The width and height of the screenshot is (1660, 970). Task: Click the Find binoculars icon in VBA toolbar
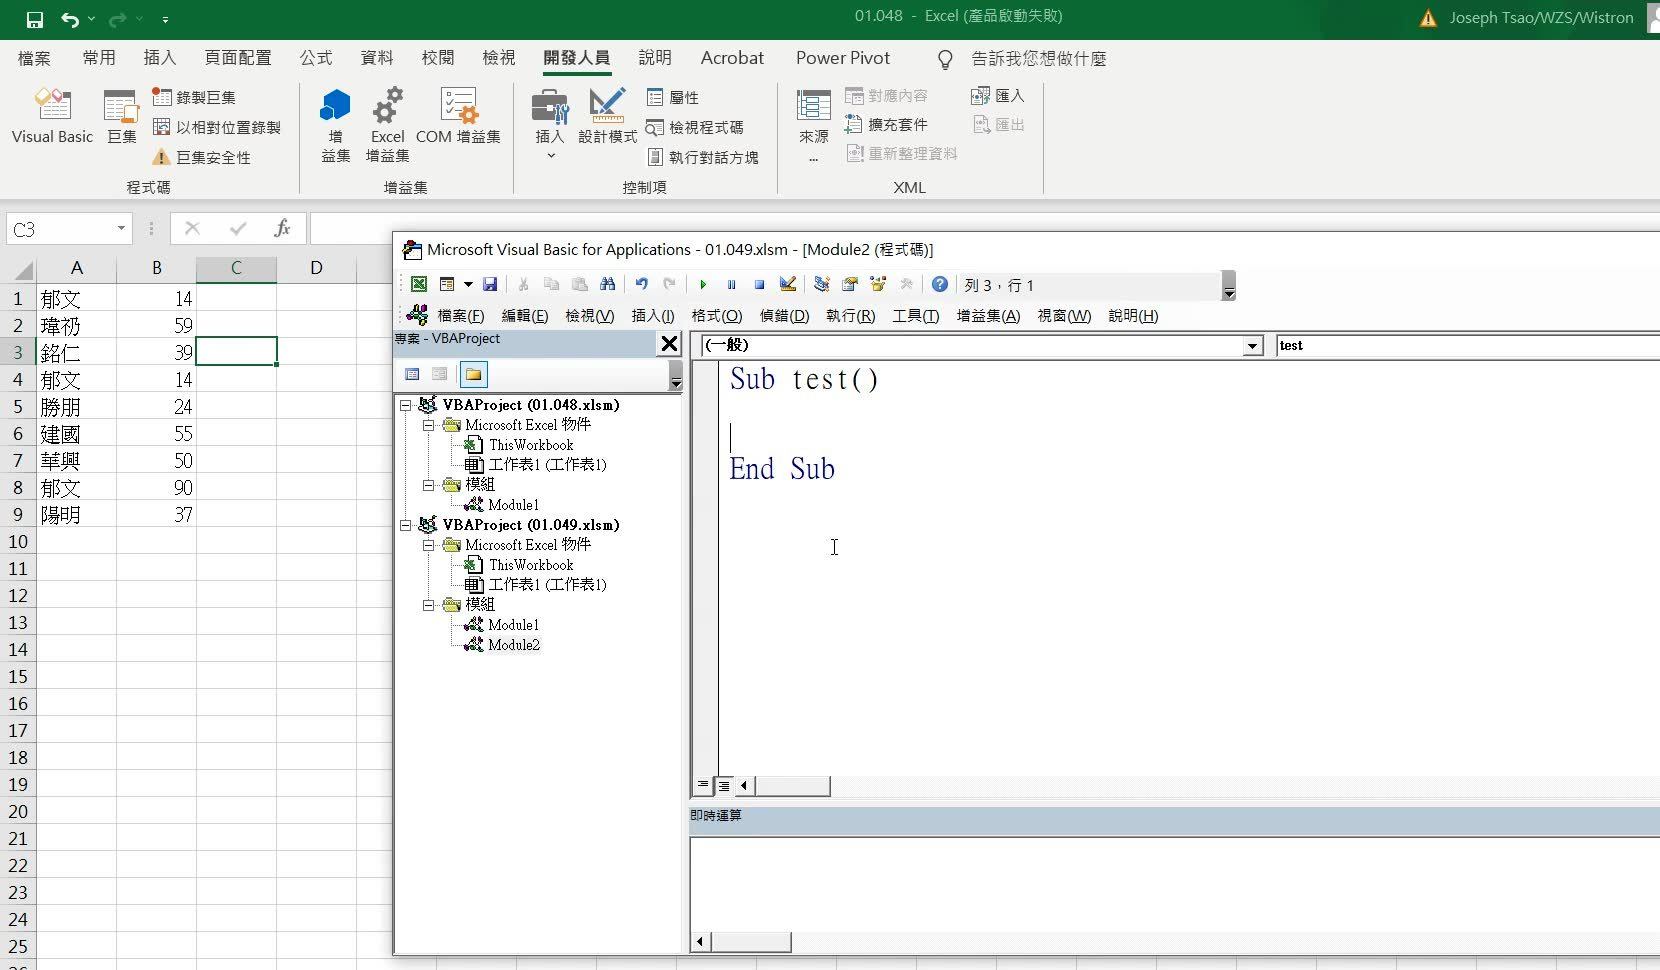(607, 284)
